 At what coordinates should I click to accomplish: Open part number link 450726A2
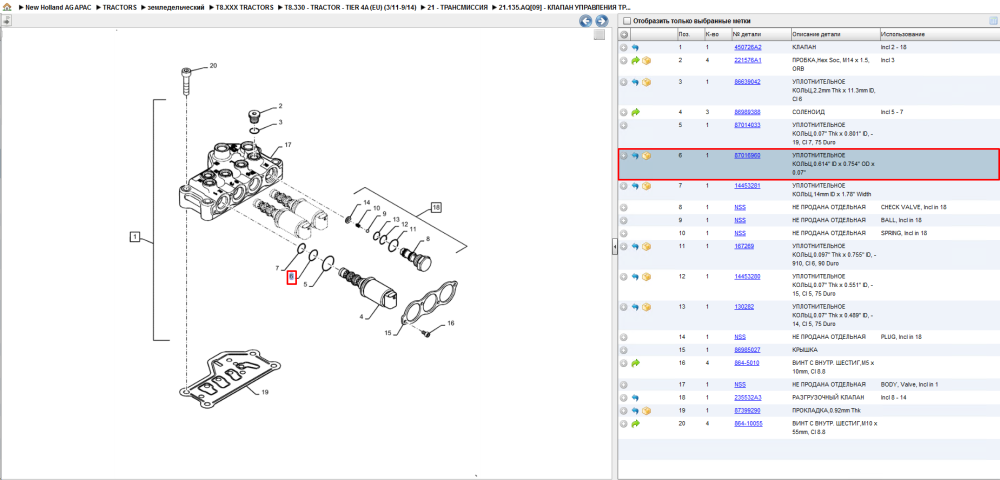pyautogui.click(x=747, y=47)
